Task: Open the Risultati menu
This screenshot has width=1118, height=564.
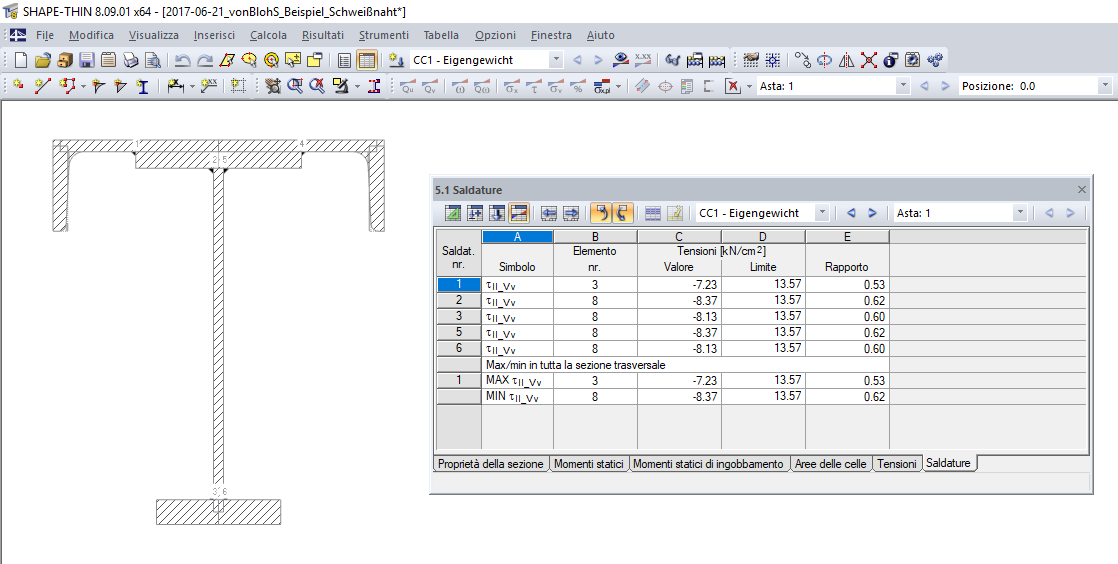Action: [322, 35]
